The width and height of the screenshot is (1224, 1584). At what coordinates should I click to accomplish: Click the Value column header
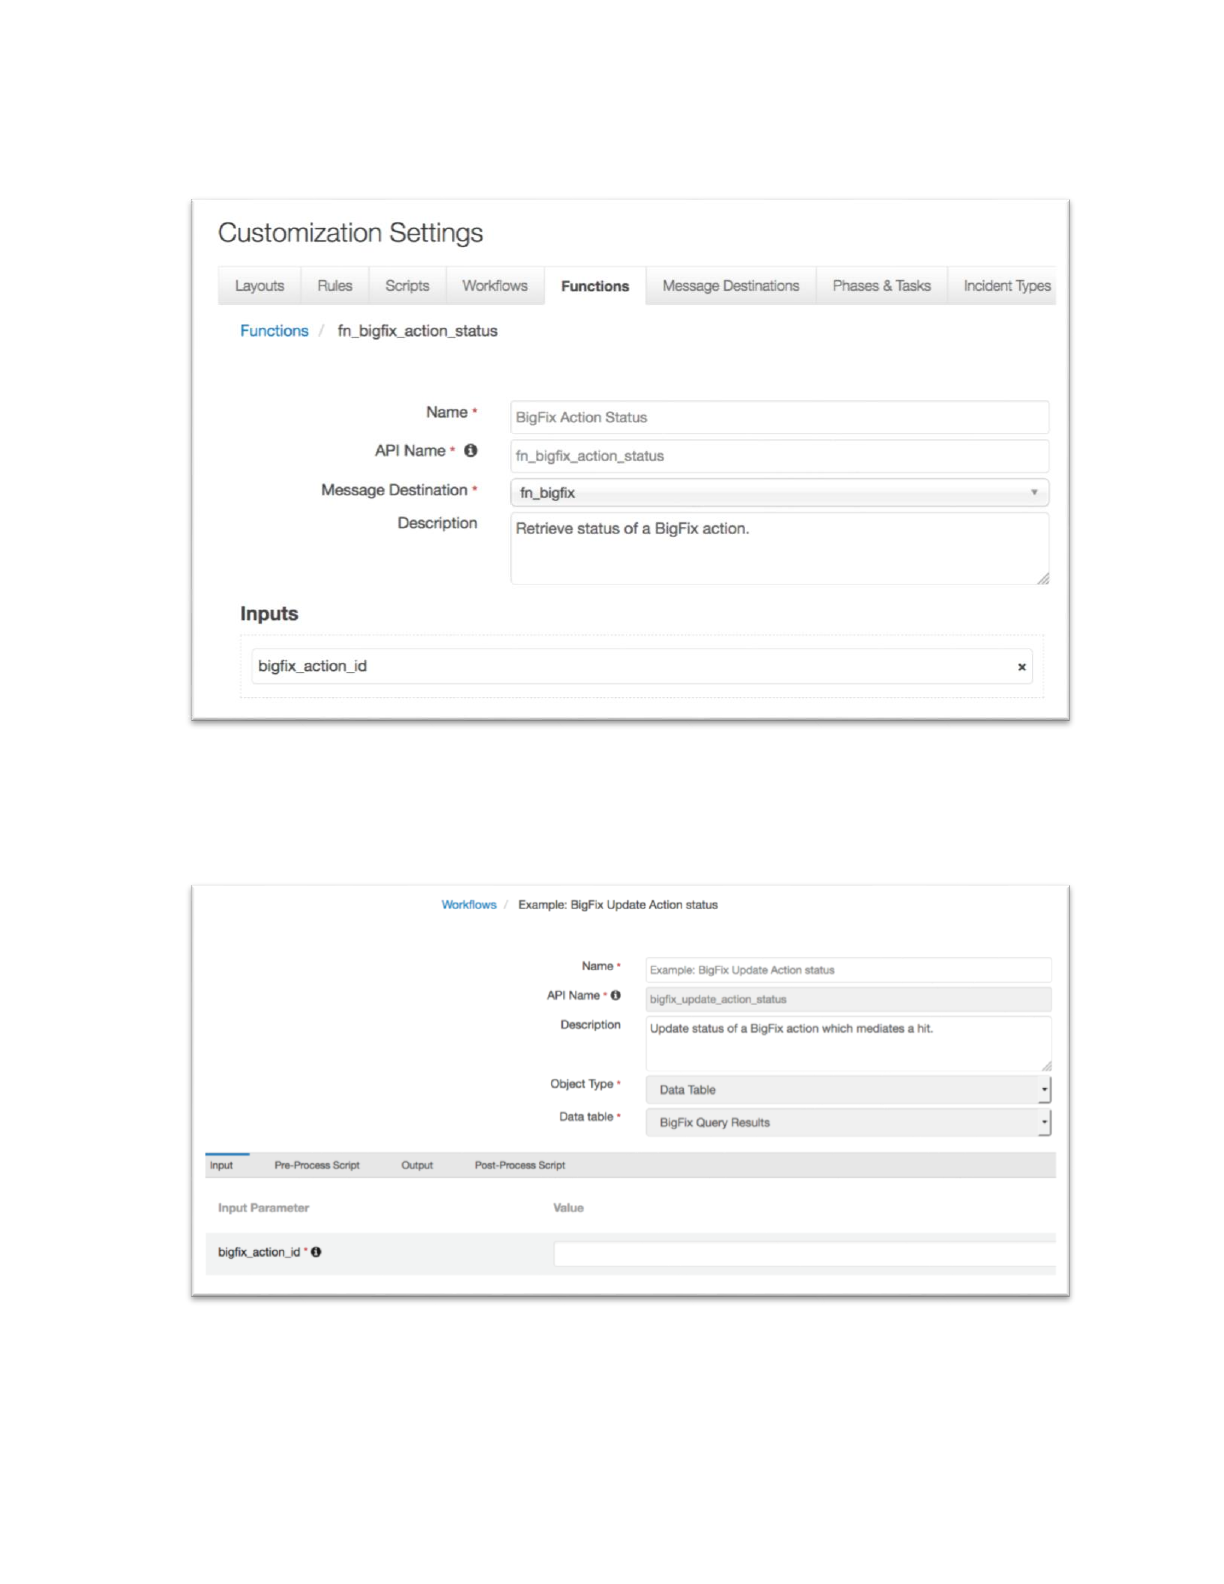click(x=568, y=1208)
